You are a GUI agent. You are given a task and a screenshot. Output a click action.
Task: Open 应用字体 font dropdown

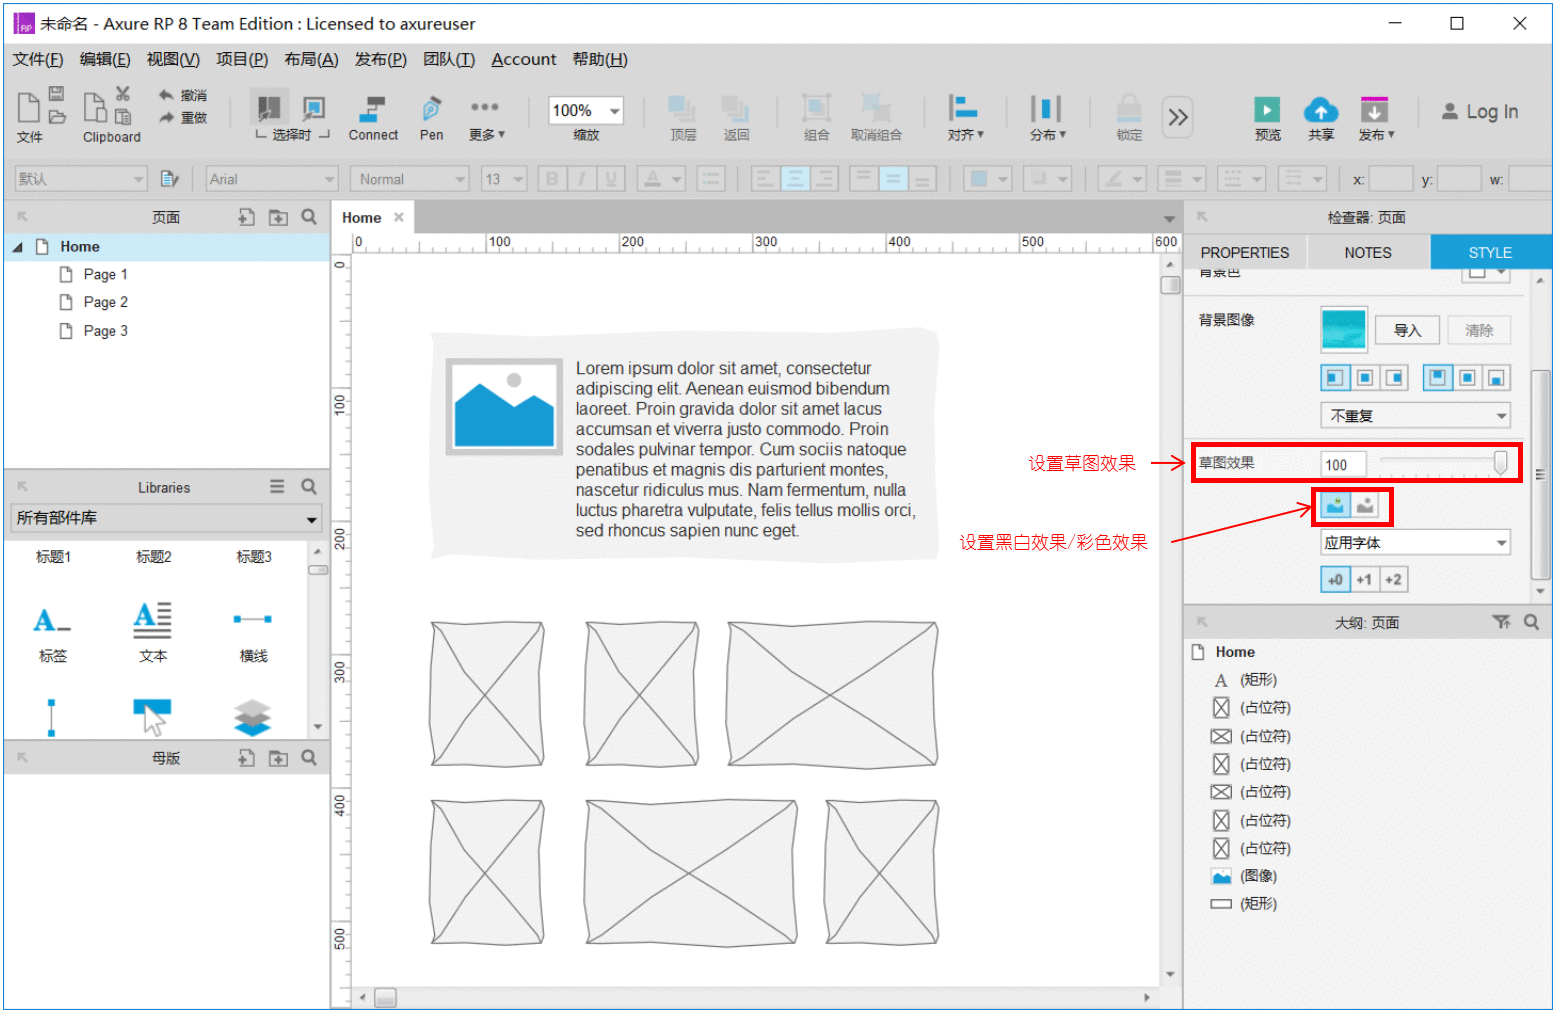[x=1415, y=543]
